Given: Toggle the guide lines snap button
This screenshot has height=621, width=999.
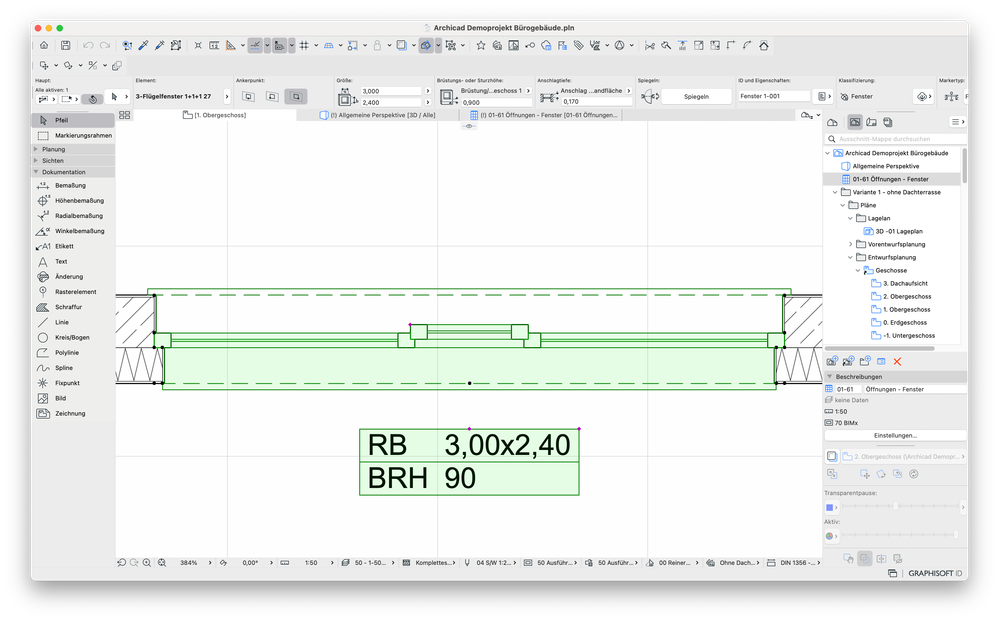Looking at the screenshot, I should click(x=255, y=45).
